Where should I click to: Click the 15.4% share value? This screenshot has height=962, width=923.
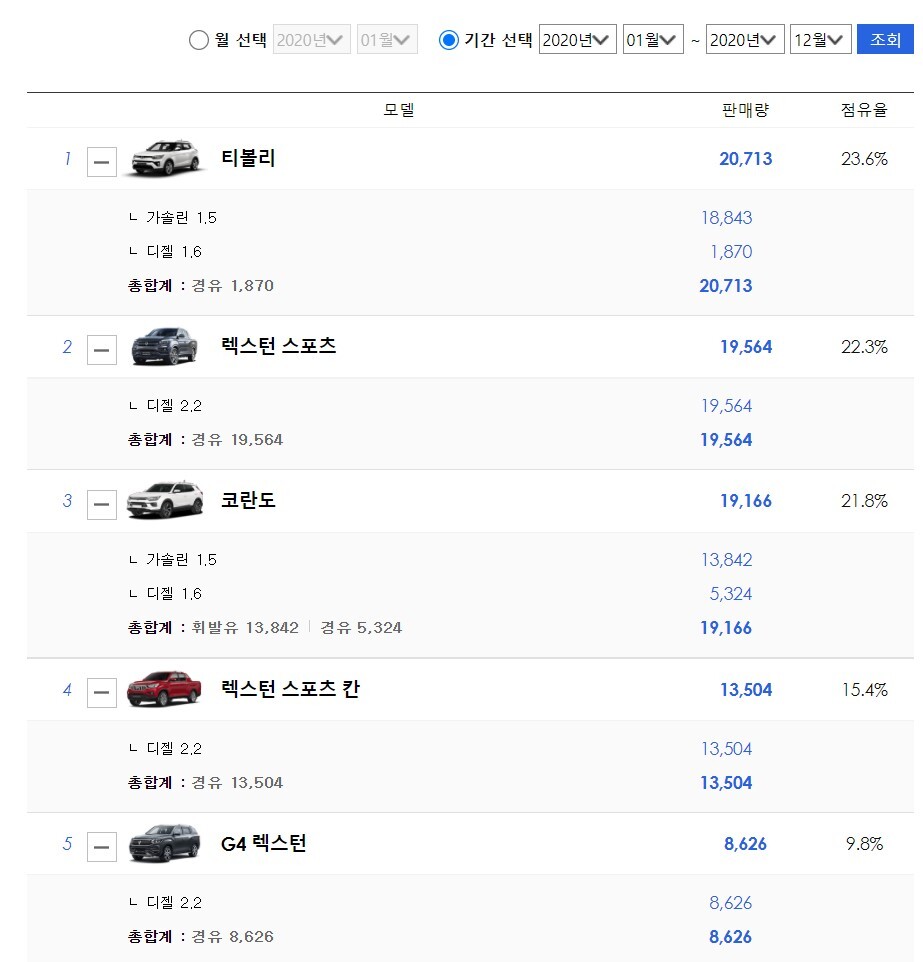tap(864, 690)
